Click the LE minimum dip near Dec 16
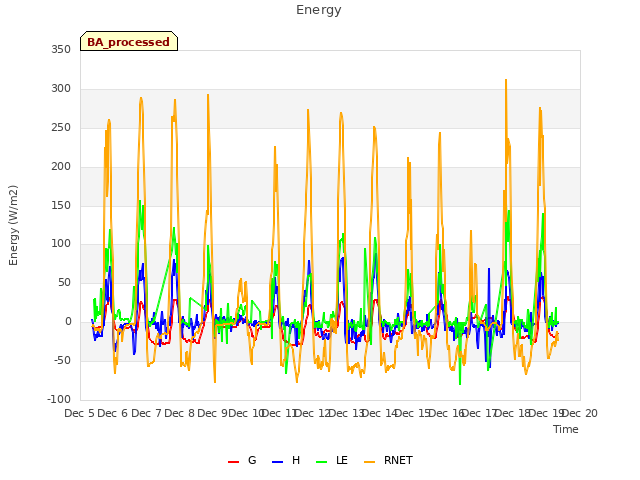Viewport: 640px width, 480px height. coord(460,384)
